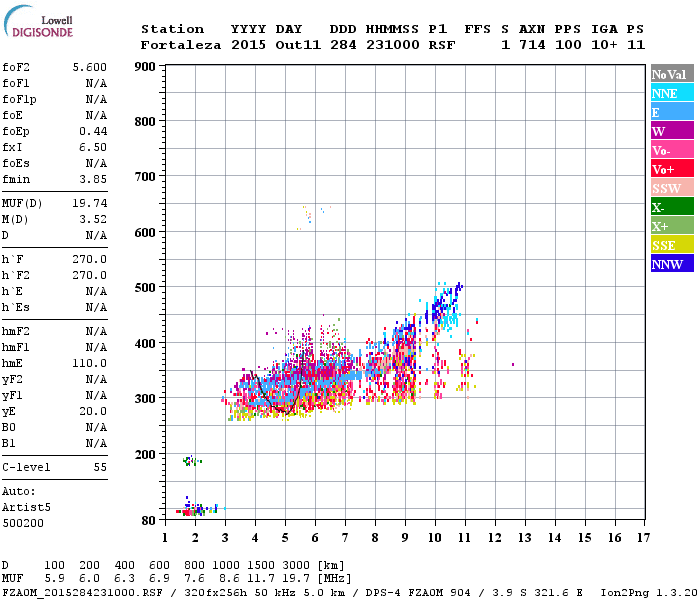Select the SSE yellow legend swatch
Image resolution: width=700 pixels, height=600 pixels.
pyautogui.click(x=672, y=245)
